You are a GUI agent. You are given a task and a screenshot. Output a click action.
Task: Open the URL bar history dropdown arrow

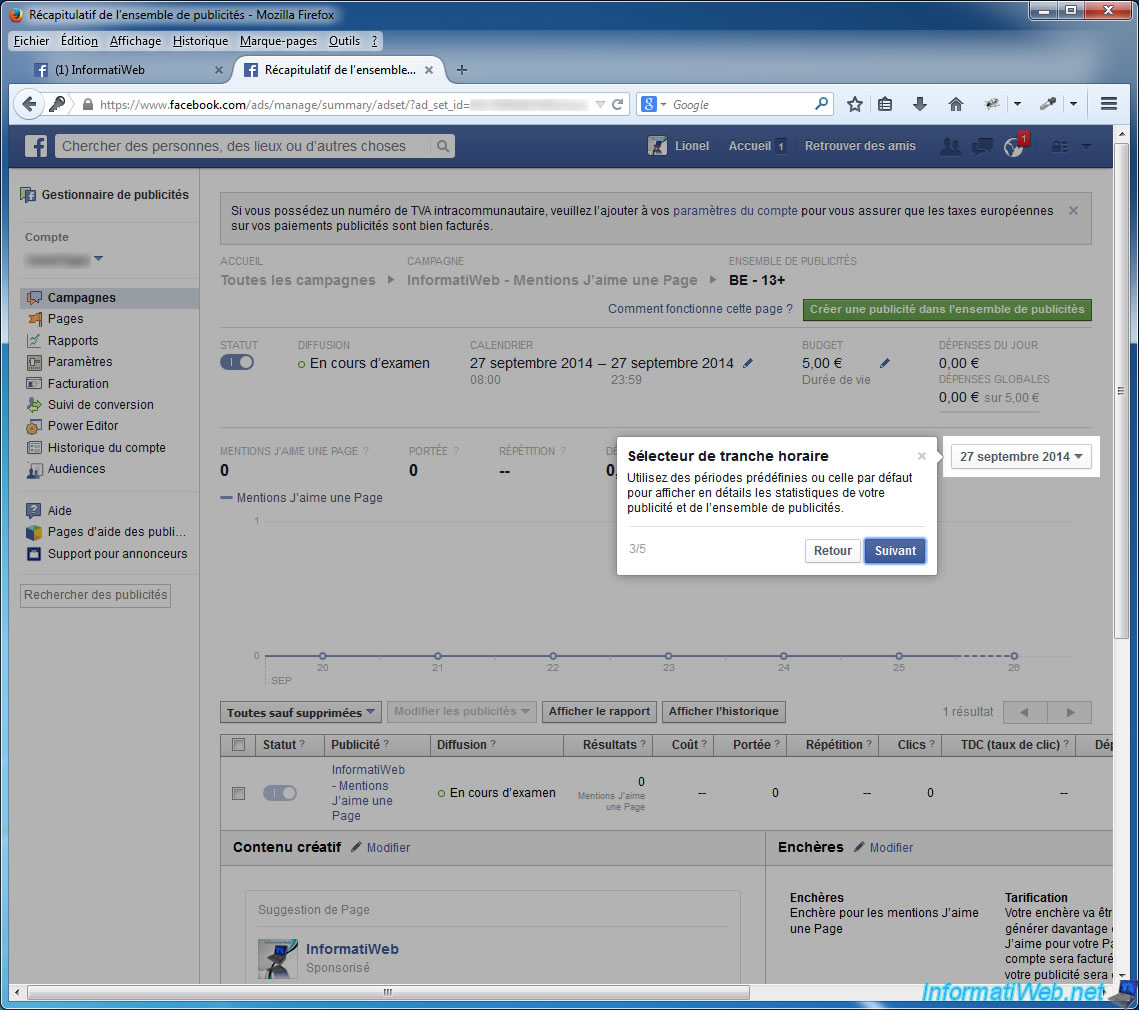click(600, 105)
